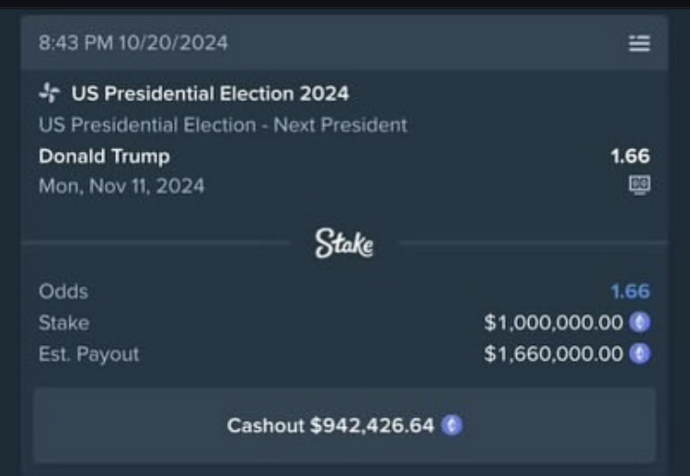Click the coin icon inside the Cashout button
691x476 pixels.
453,426
